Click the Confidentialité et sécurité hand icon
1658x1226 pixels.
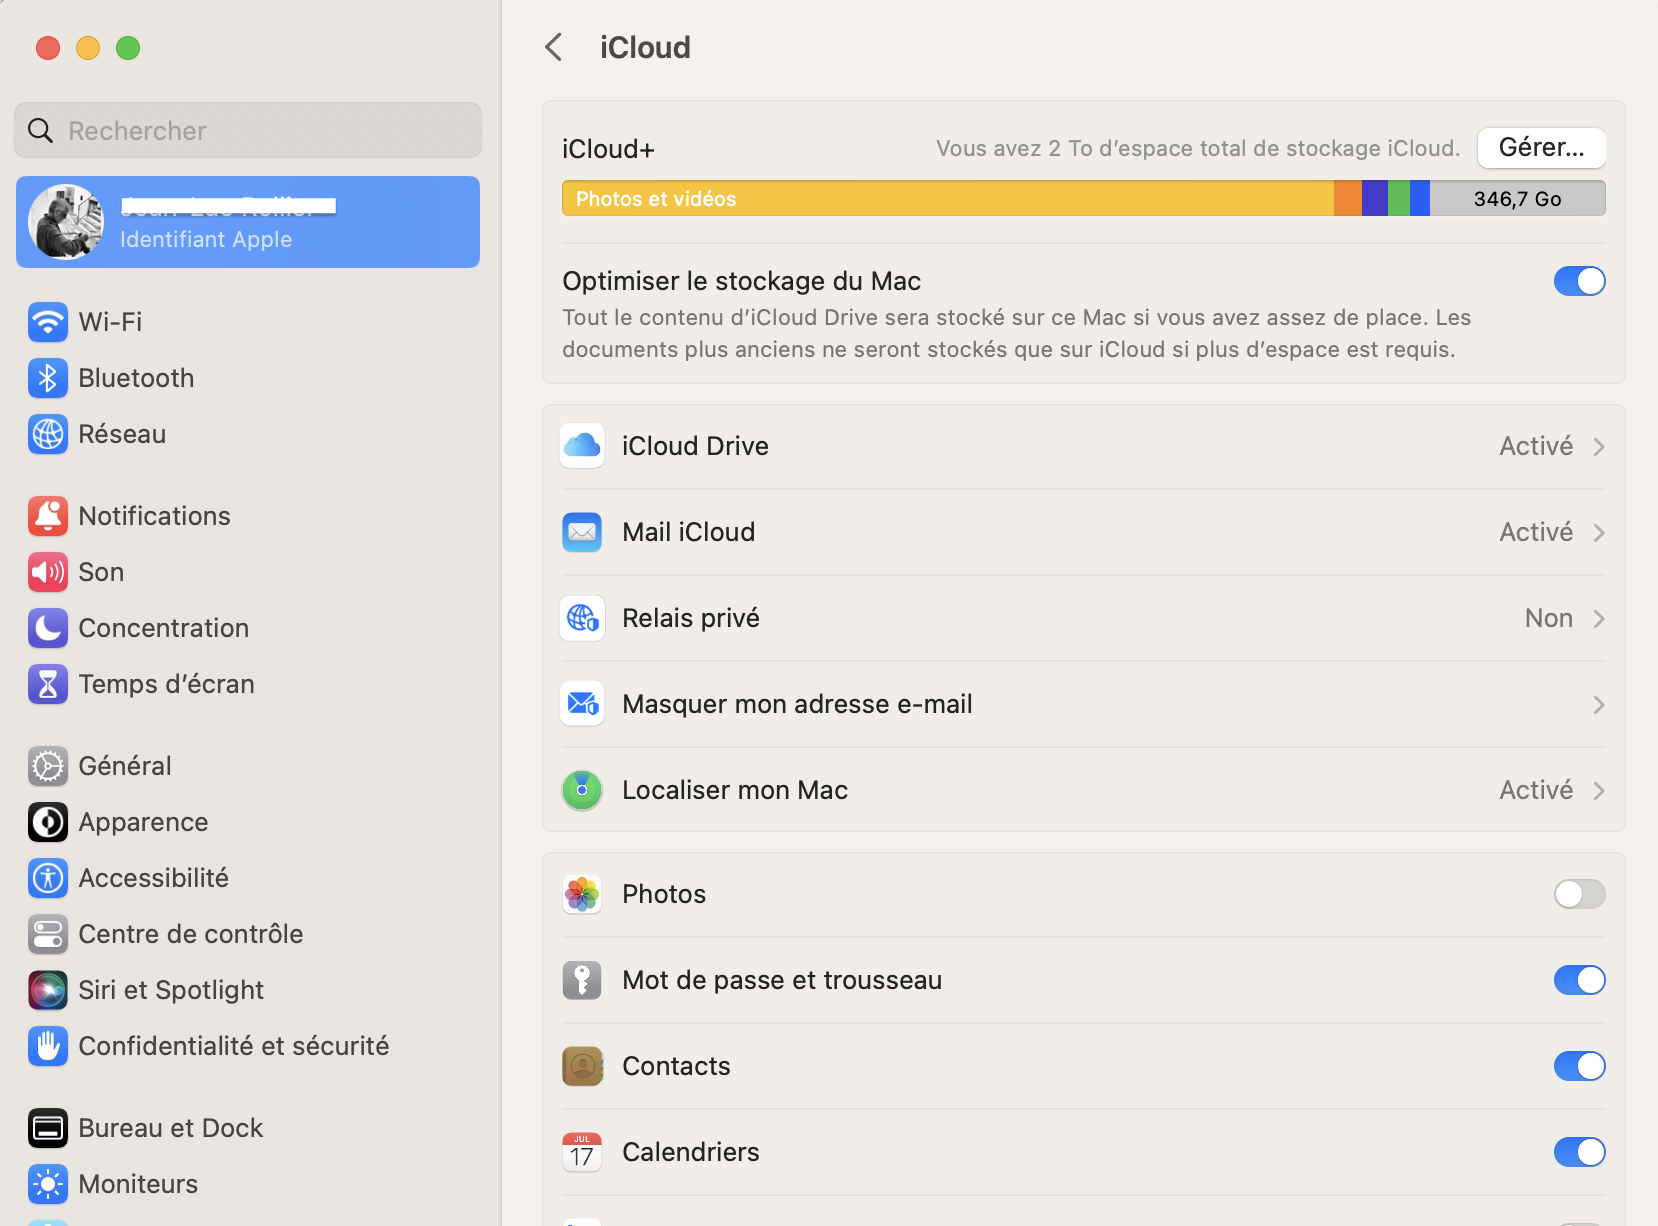47,1046
